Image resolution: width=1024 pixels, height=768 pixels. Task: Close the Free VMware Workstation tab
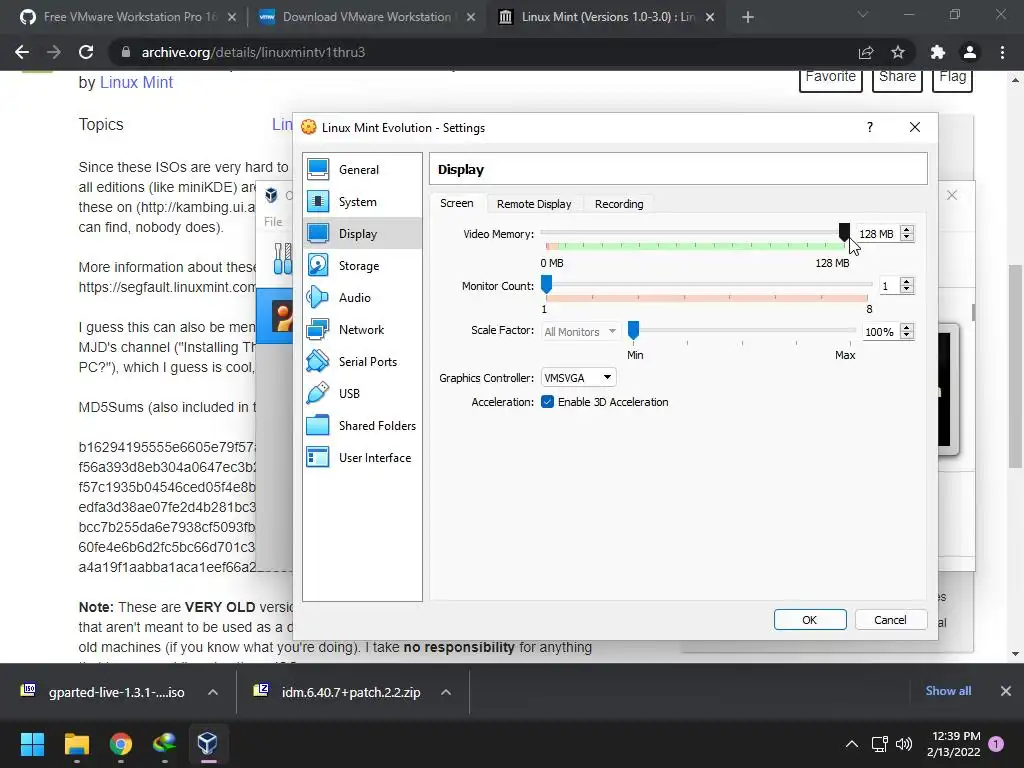click(x=232, y=17)
